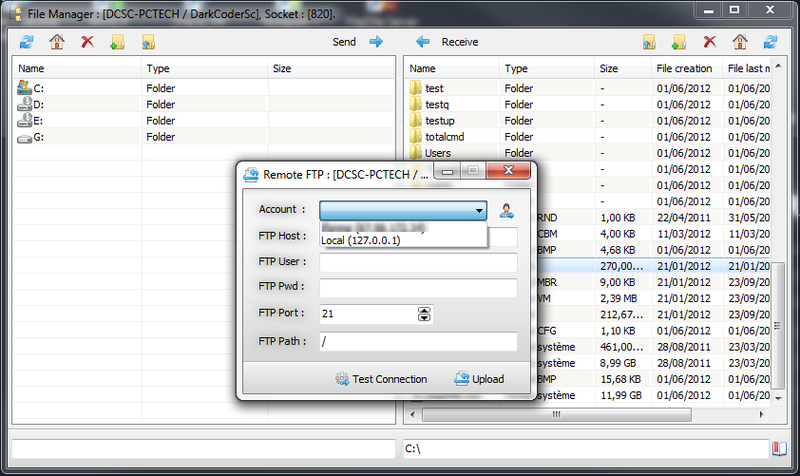Click Remote FTP dialog title icon
800x476 pixels.
251,174
